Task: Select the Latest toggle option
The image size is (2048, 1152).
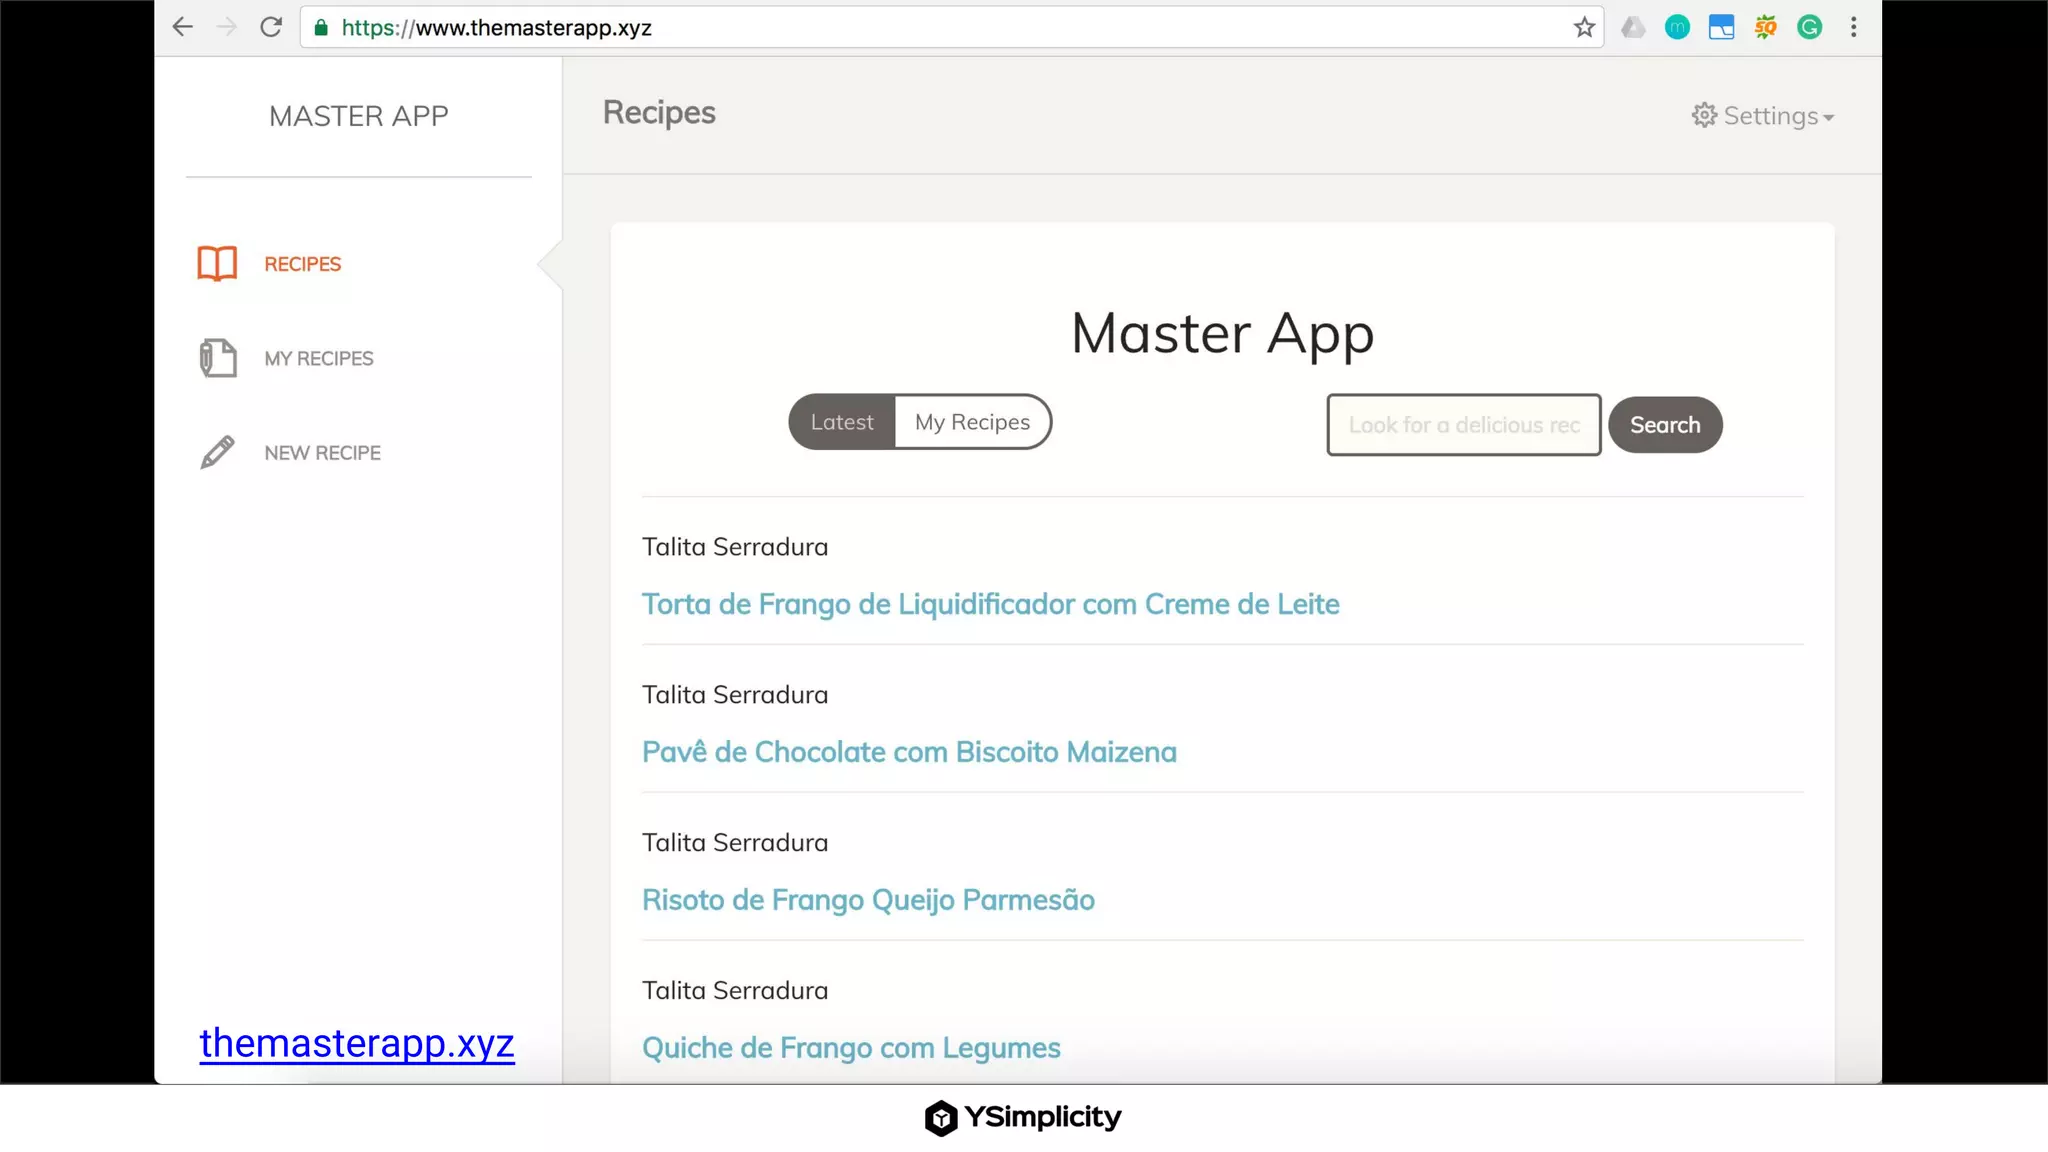Action: click(x=842, y=422)
